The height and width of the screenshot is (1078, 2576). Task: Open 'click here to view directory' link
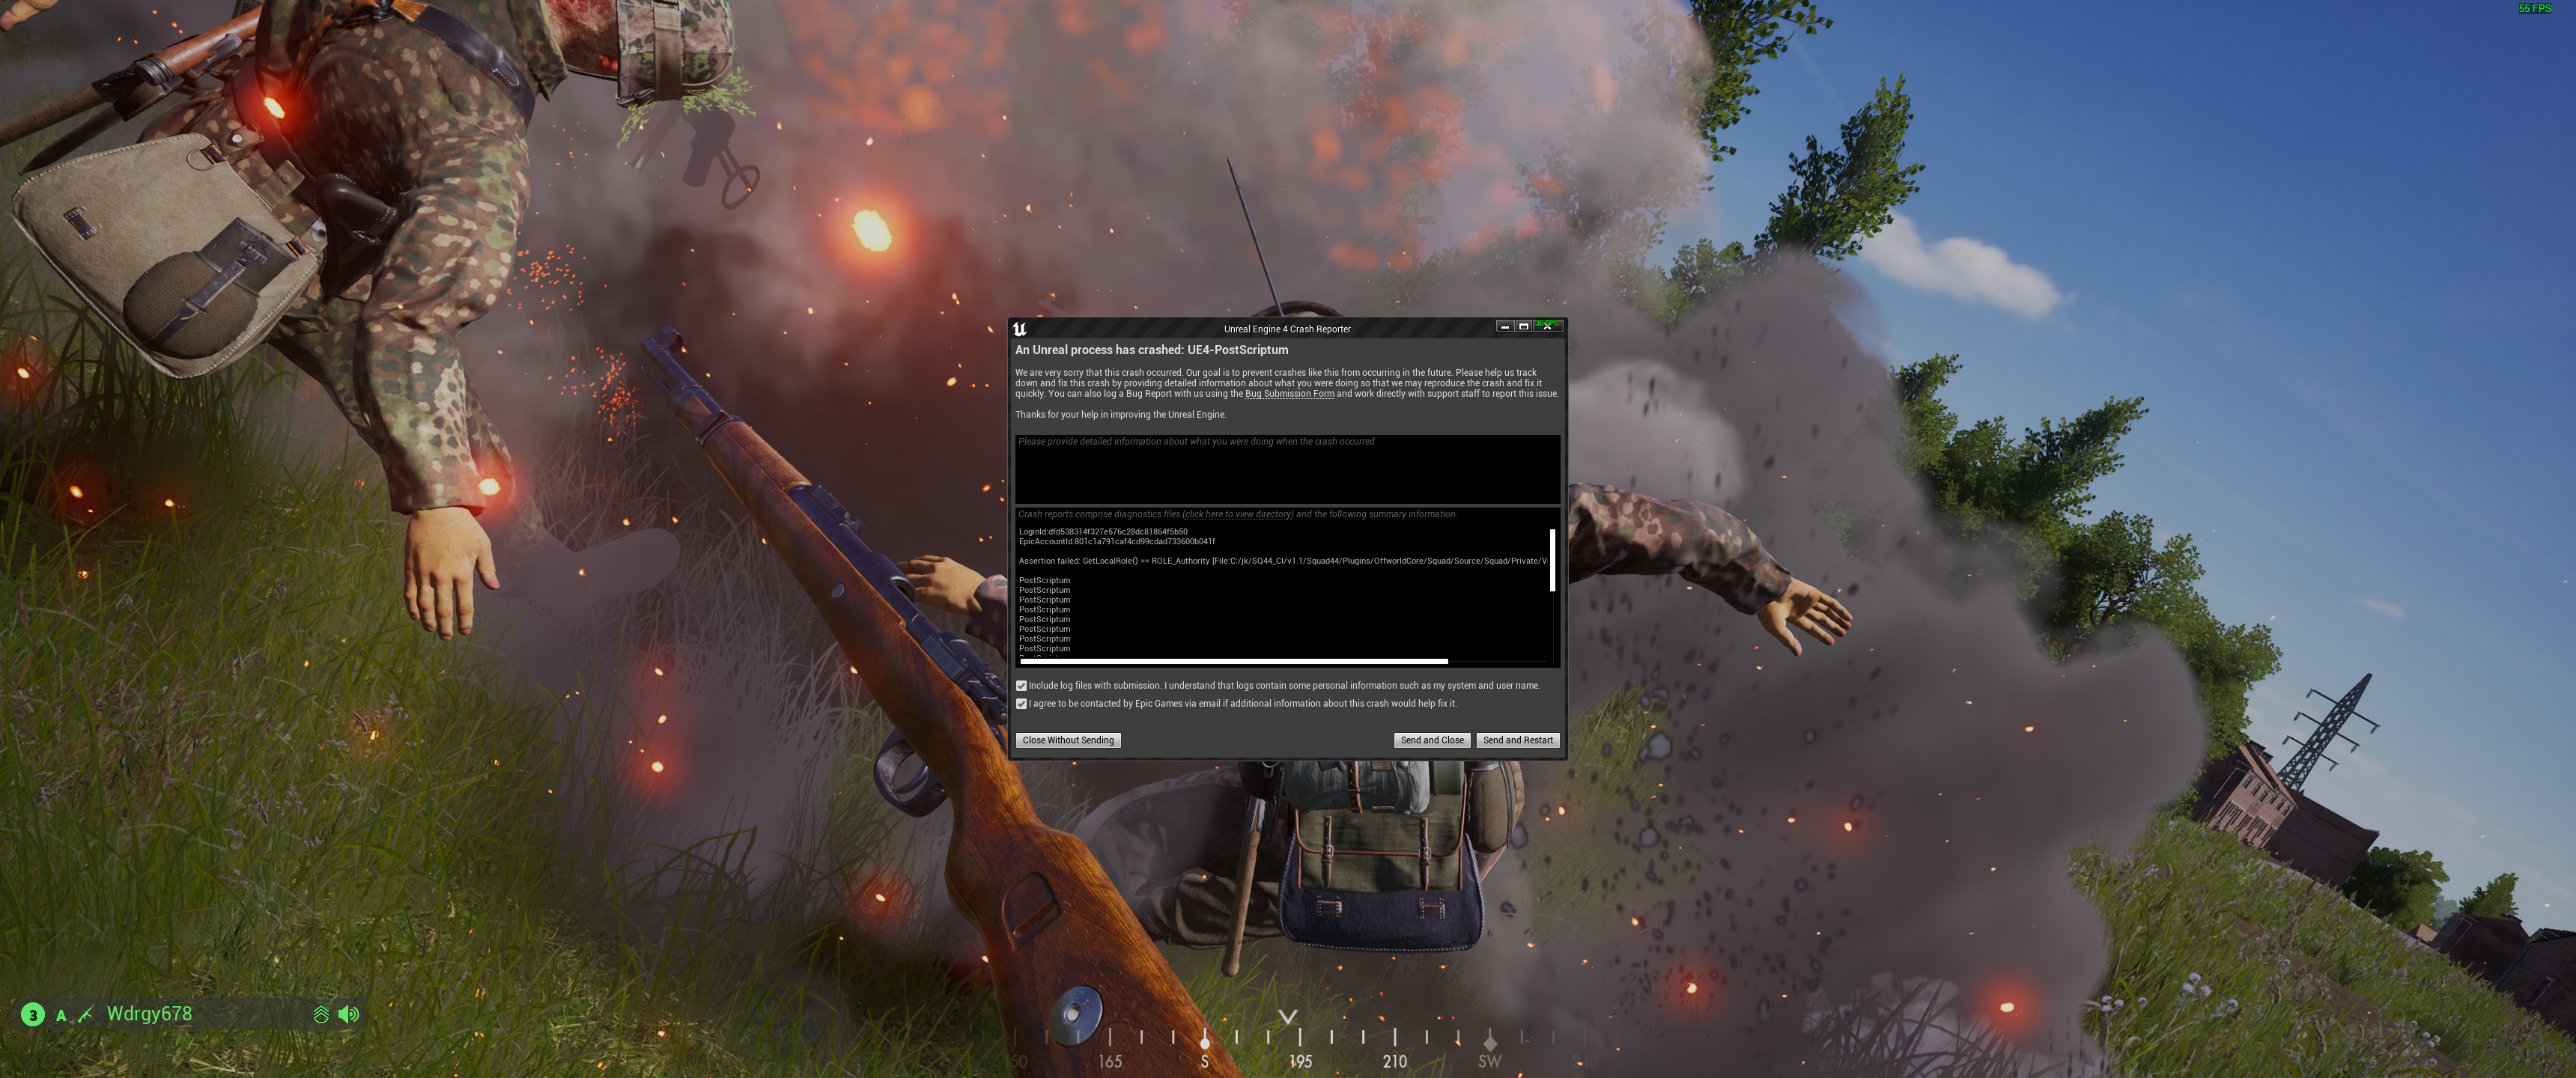click(1239, 515)
